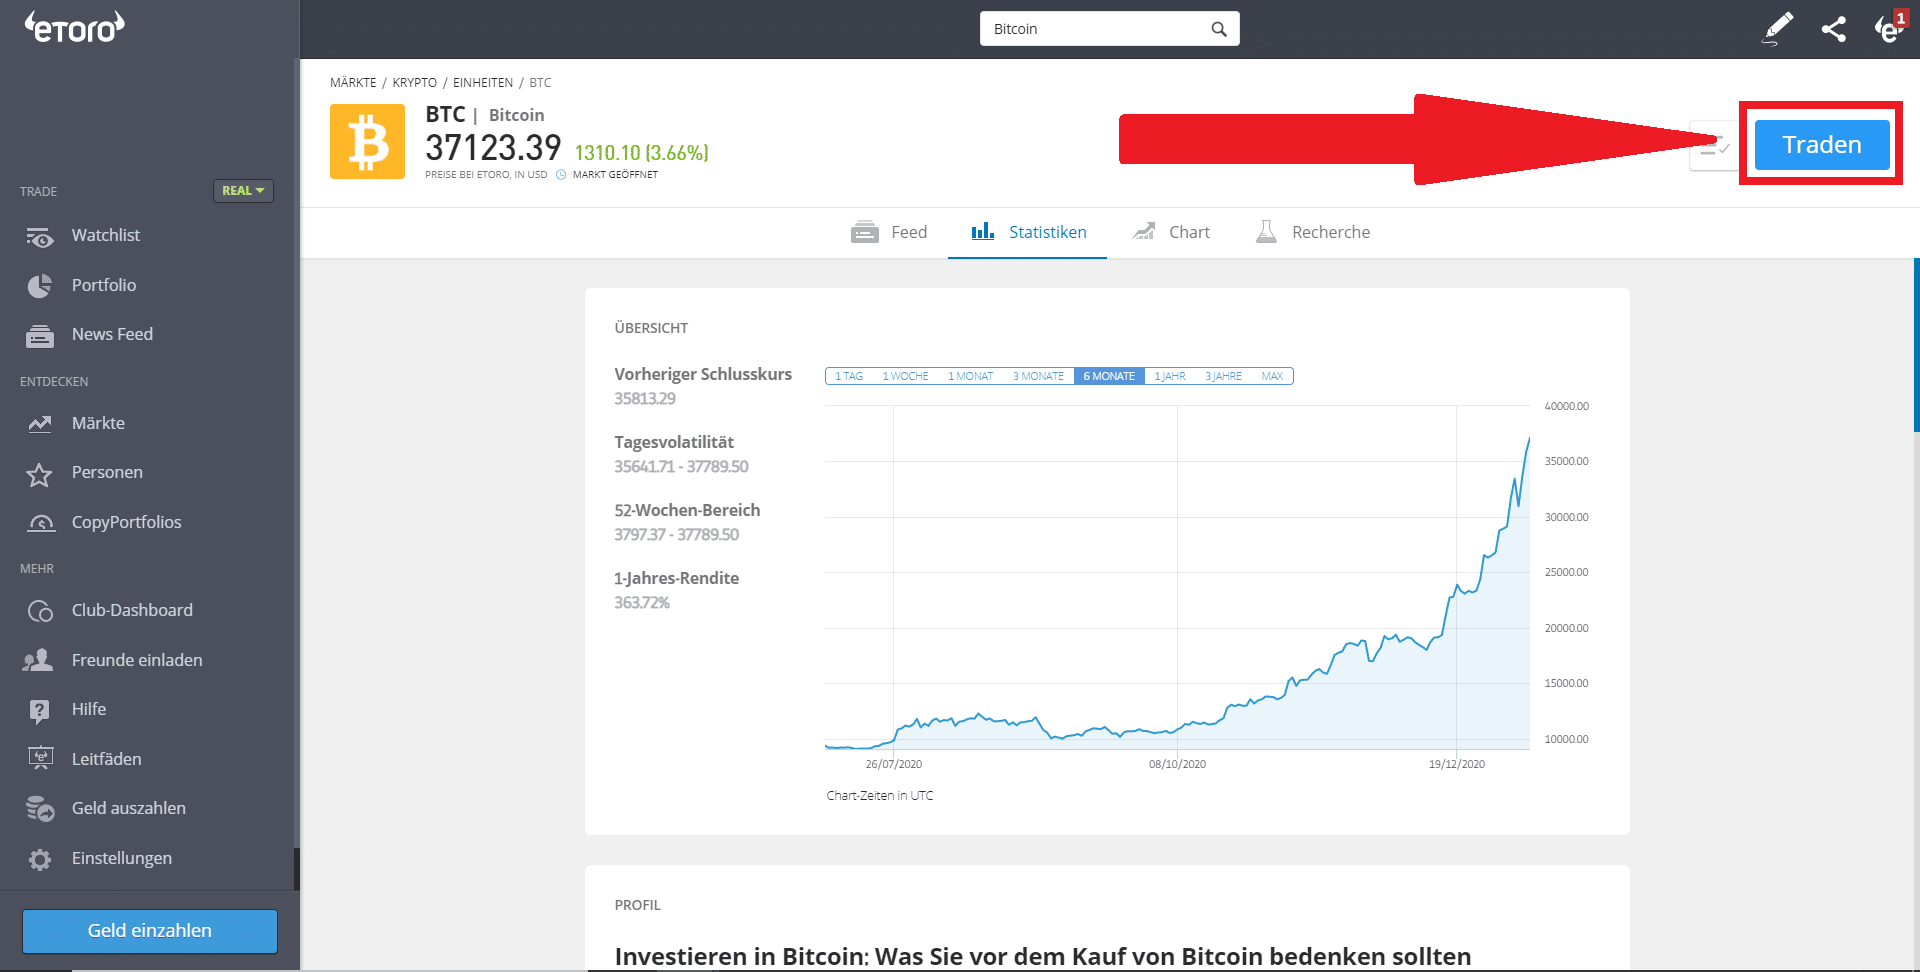Image resolution: width=1920 pixels, height=972 pixels.
Task: Click the Watchlist eye icon
Action: (x=40, y=237)
